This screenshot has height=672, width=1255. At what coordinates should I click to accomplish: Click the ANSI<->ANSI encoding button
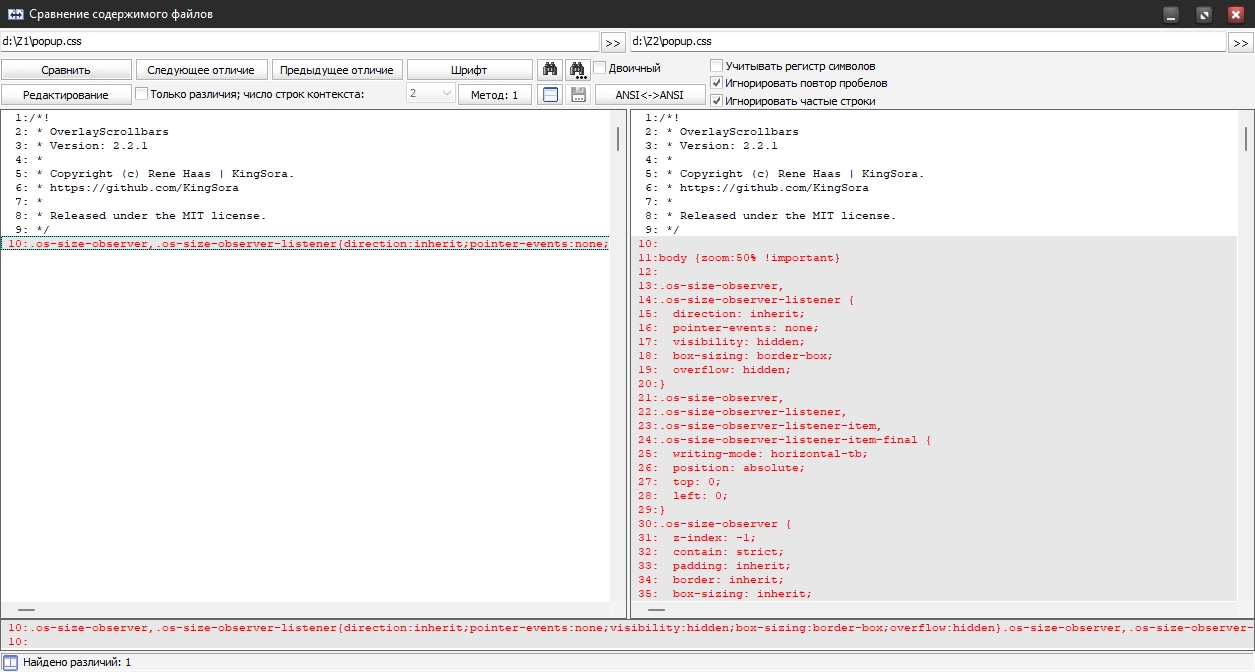pos(649,95)
